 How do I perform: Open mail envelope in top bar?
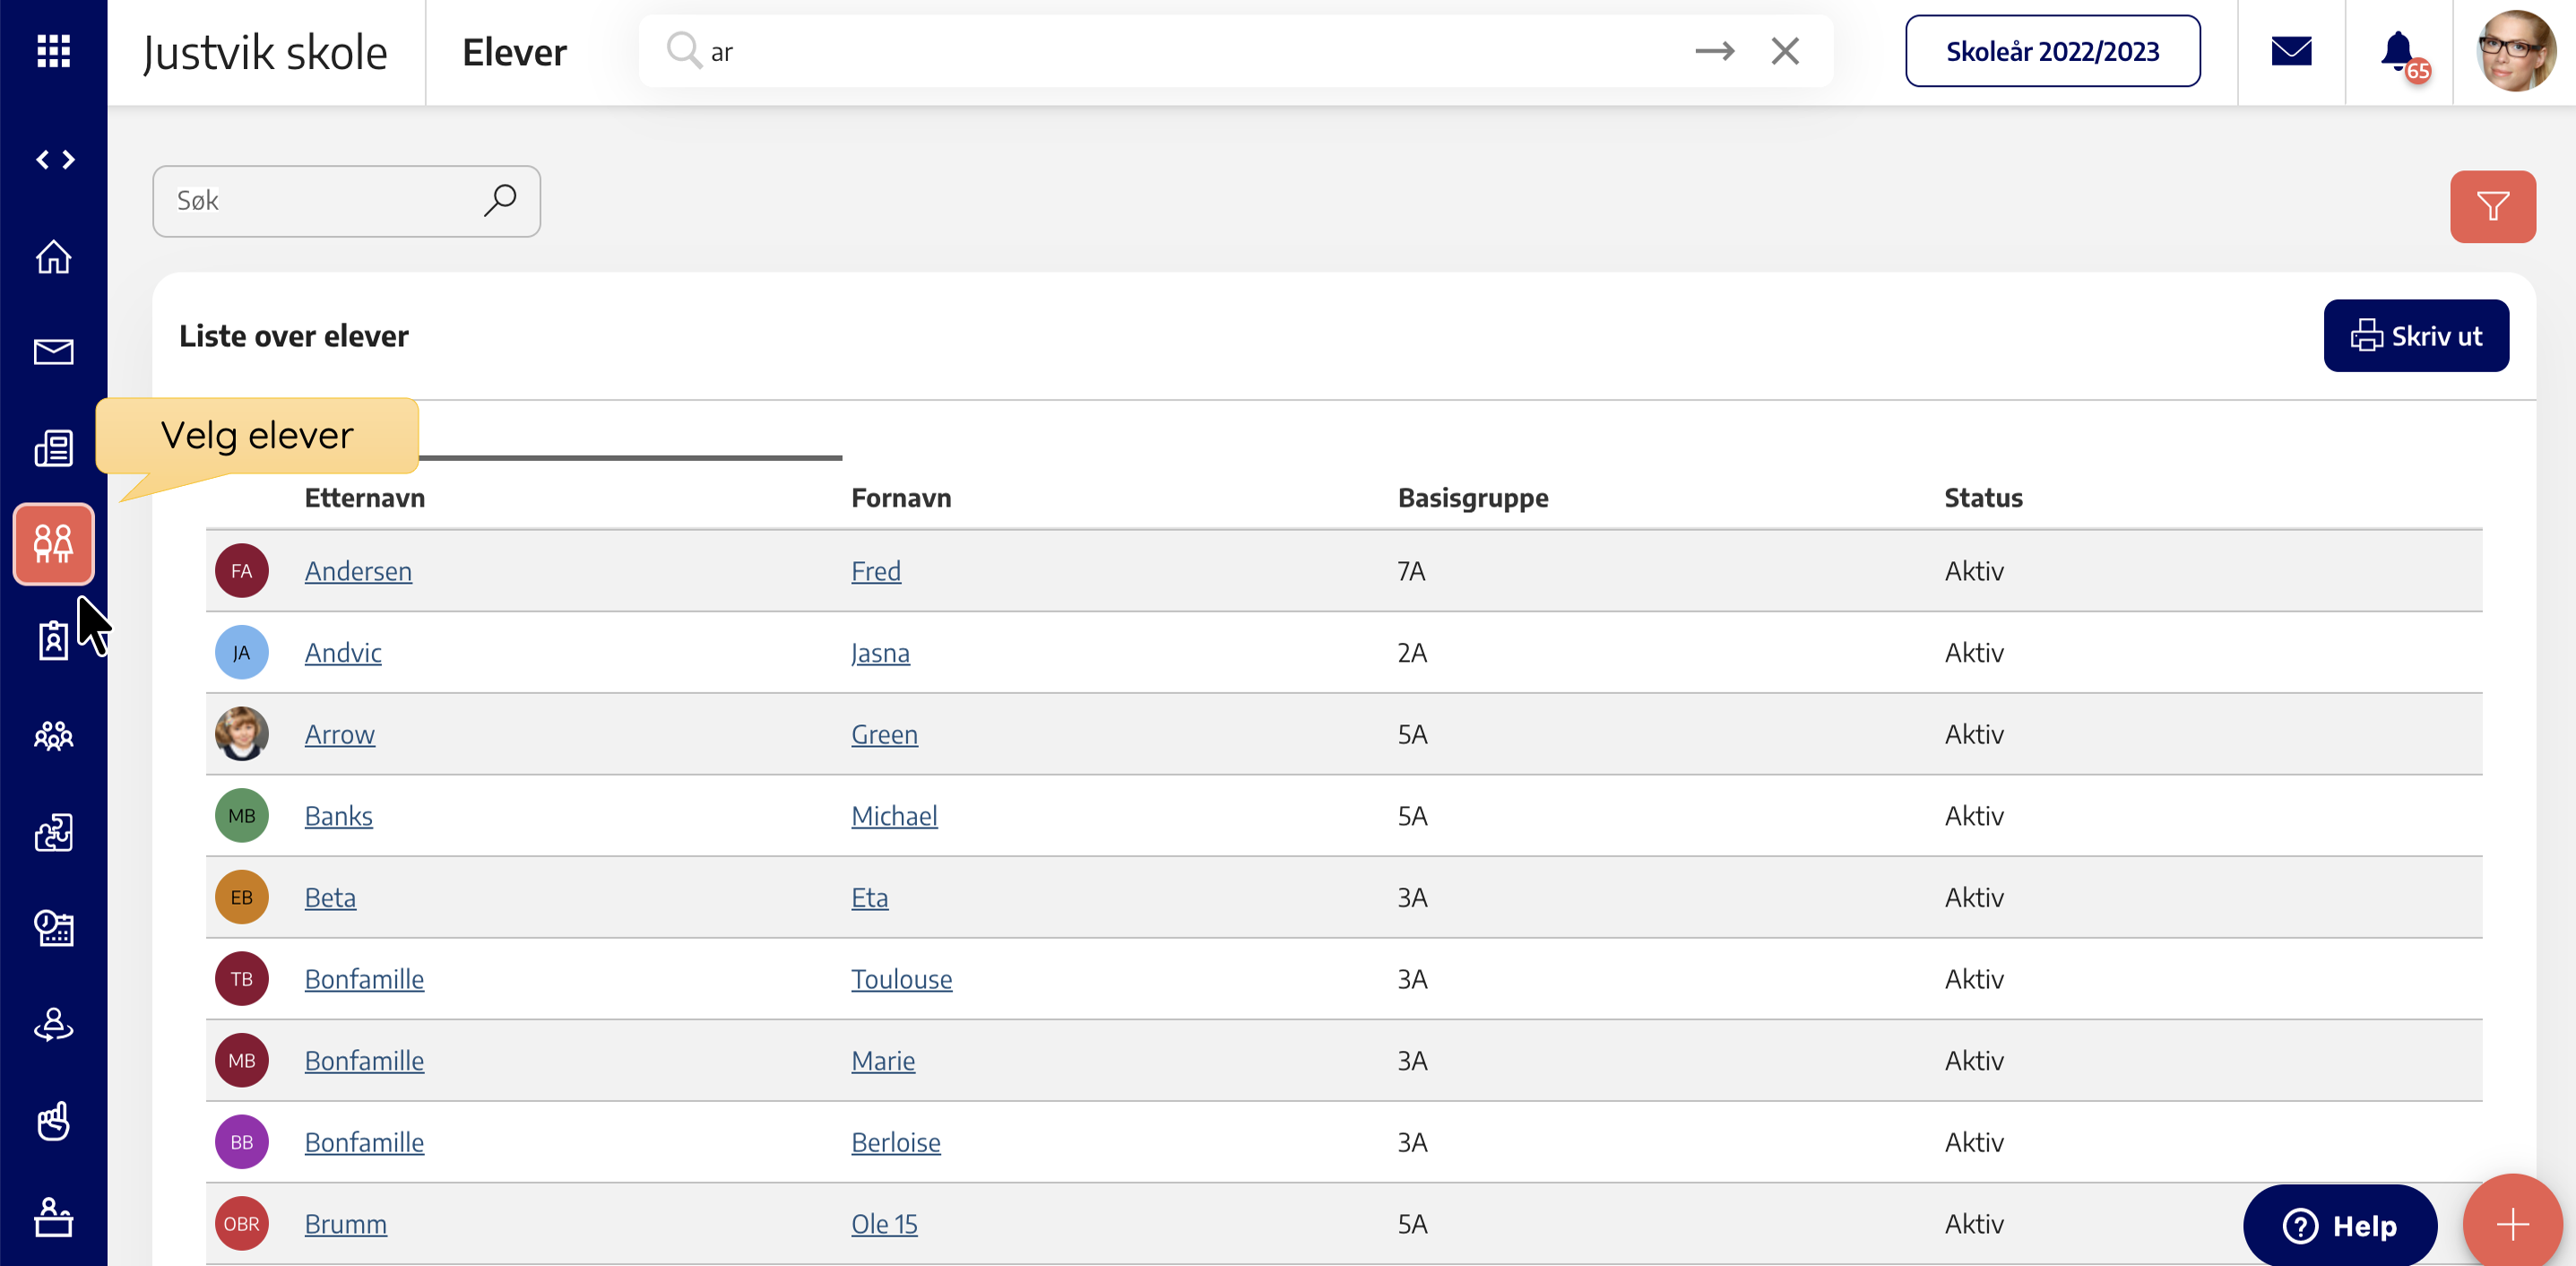pyautogui.click(x=2291, y=51)
